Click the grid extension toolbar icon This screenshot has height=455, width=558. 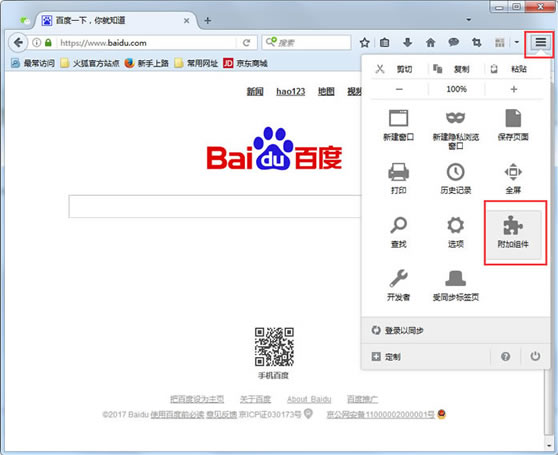[500, 43]
